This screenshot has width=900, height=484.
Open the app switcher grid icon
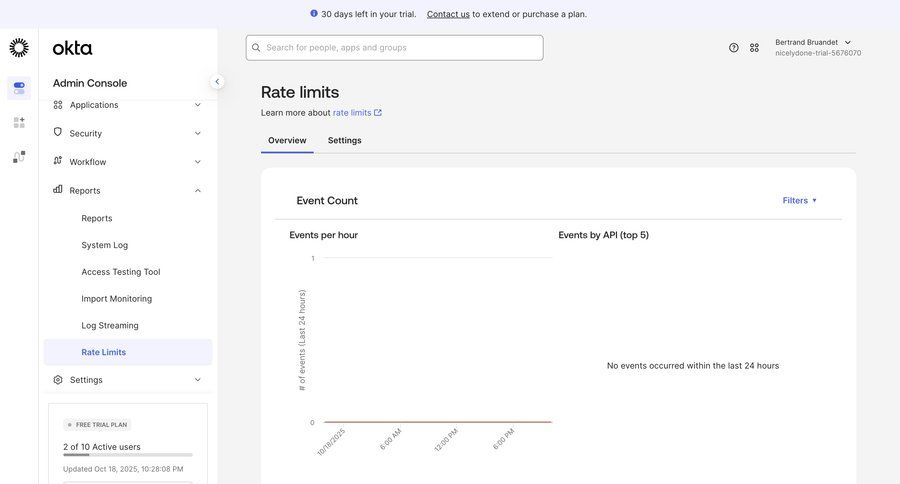click(x=754, y=48)
